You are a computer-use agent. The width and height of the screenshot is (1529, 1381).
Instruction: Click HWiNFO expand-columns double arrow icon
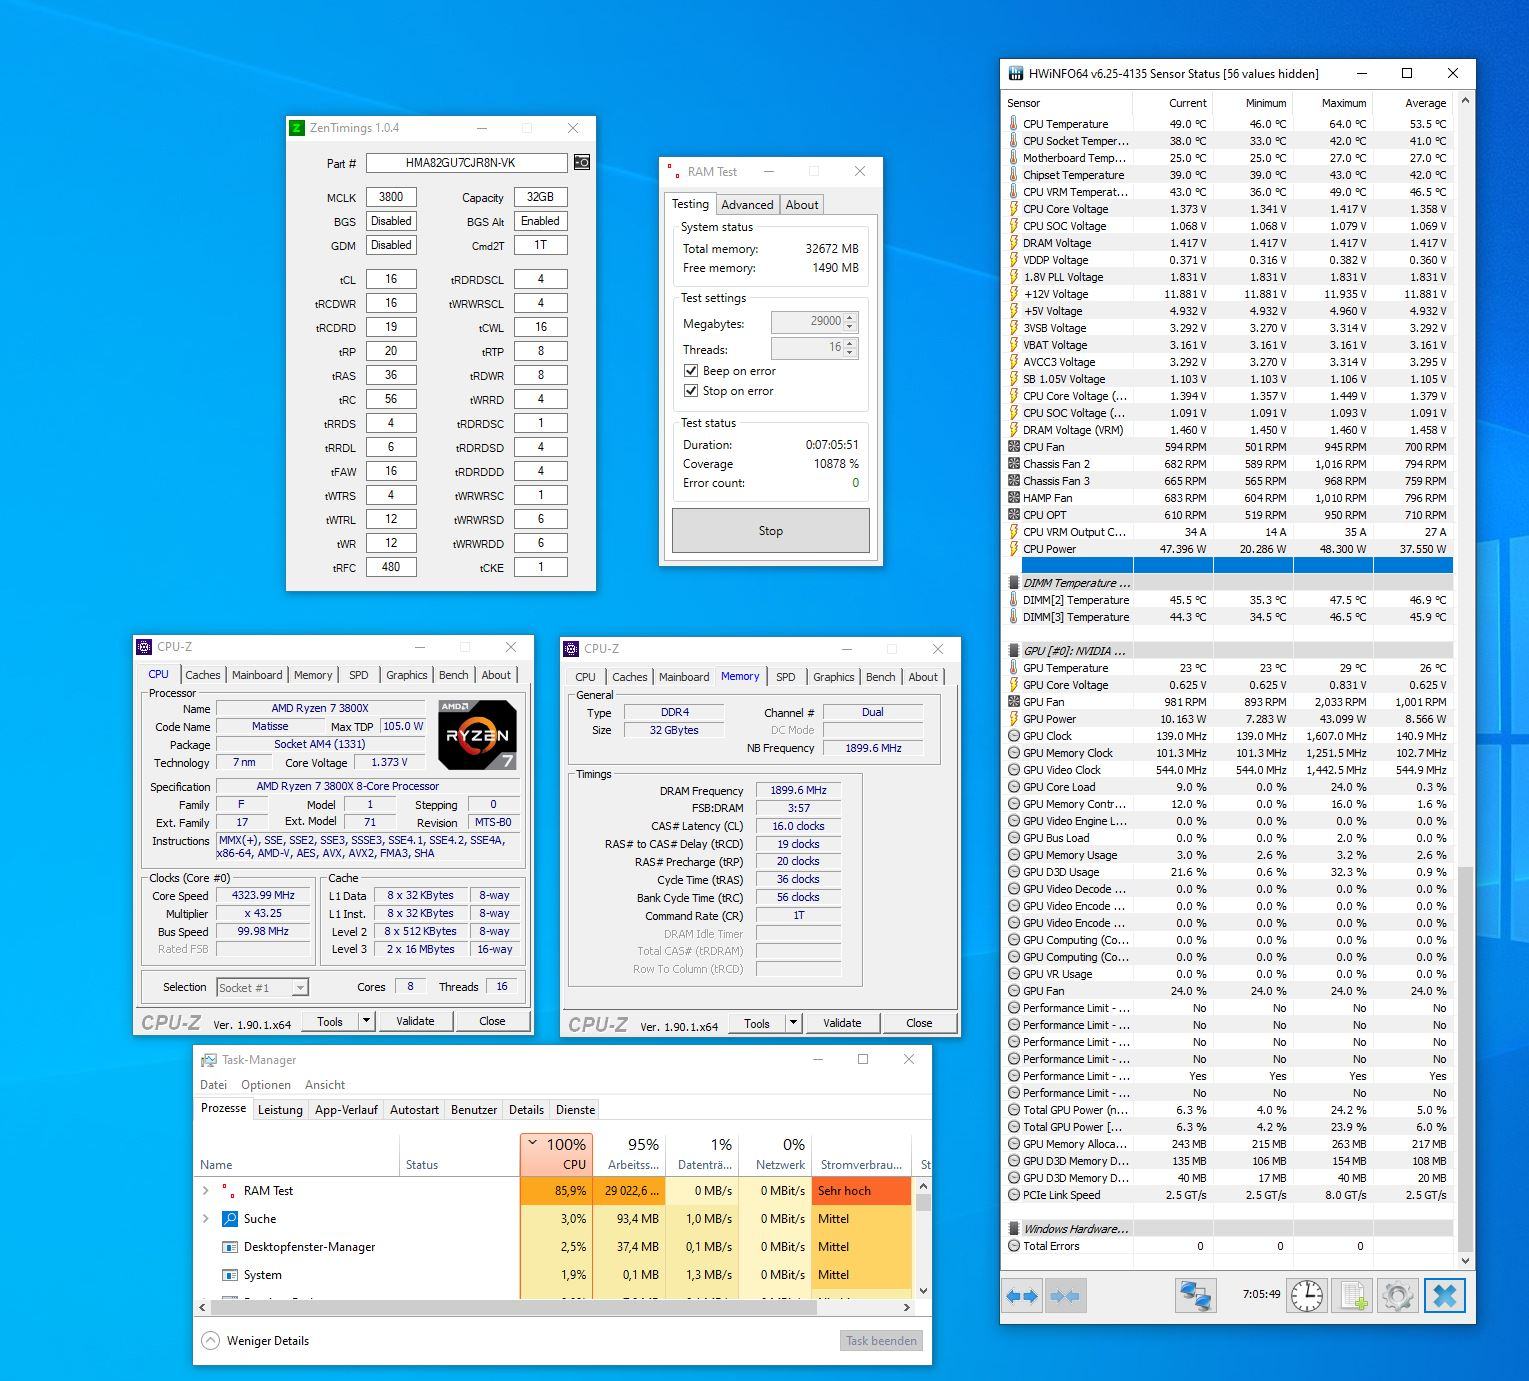(x=1021, y=1296)
